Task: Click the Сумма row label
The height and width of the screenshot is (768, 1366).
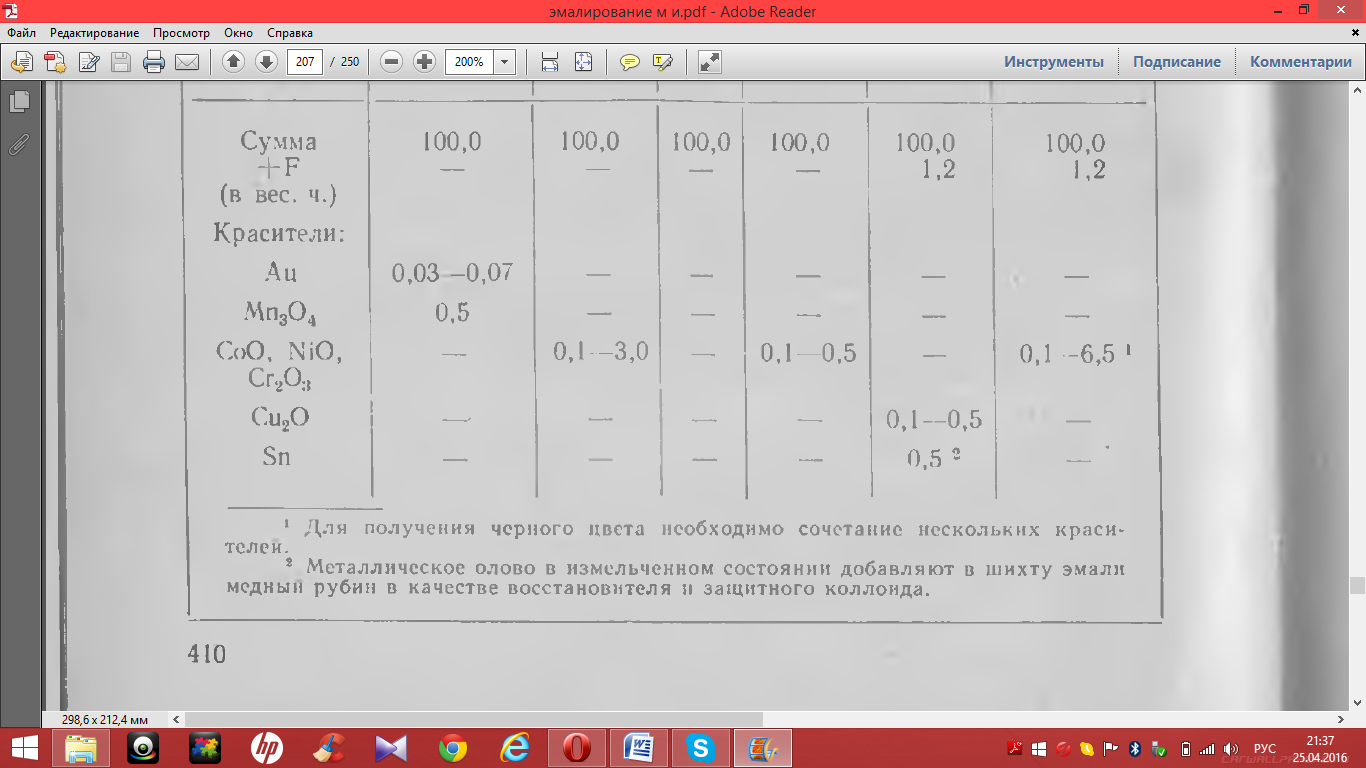Action: (279, 141)
